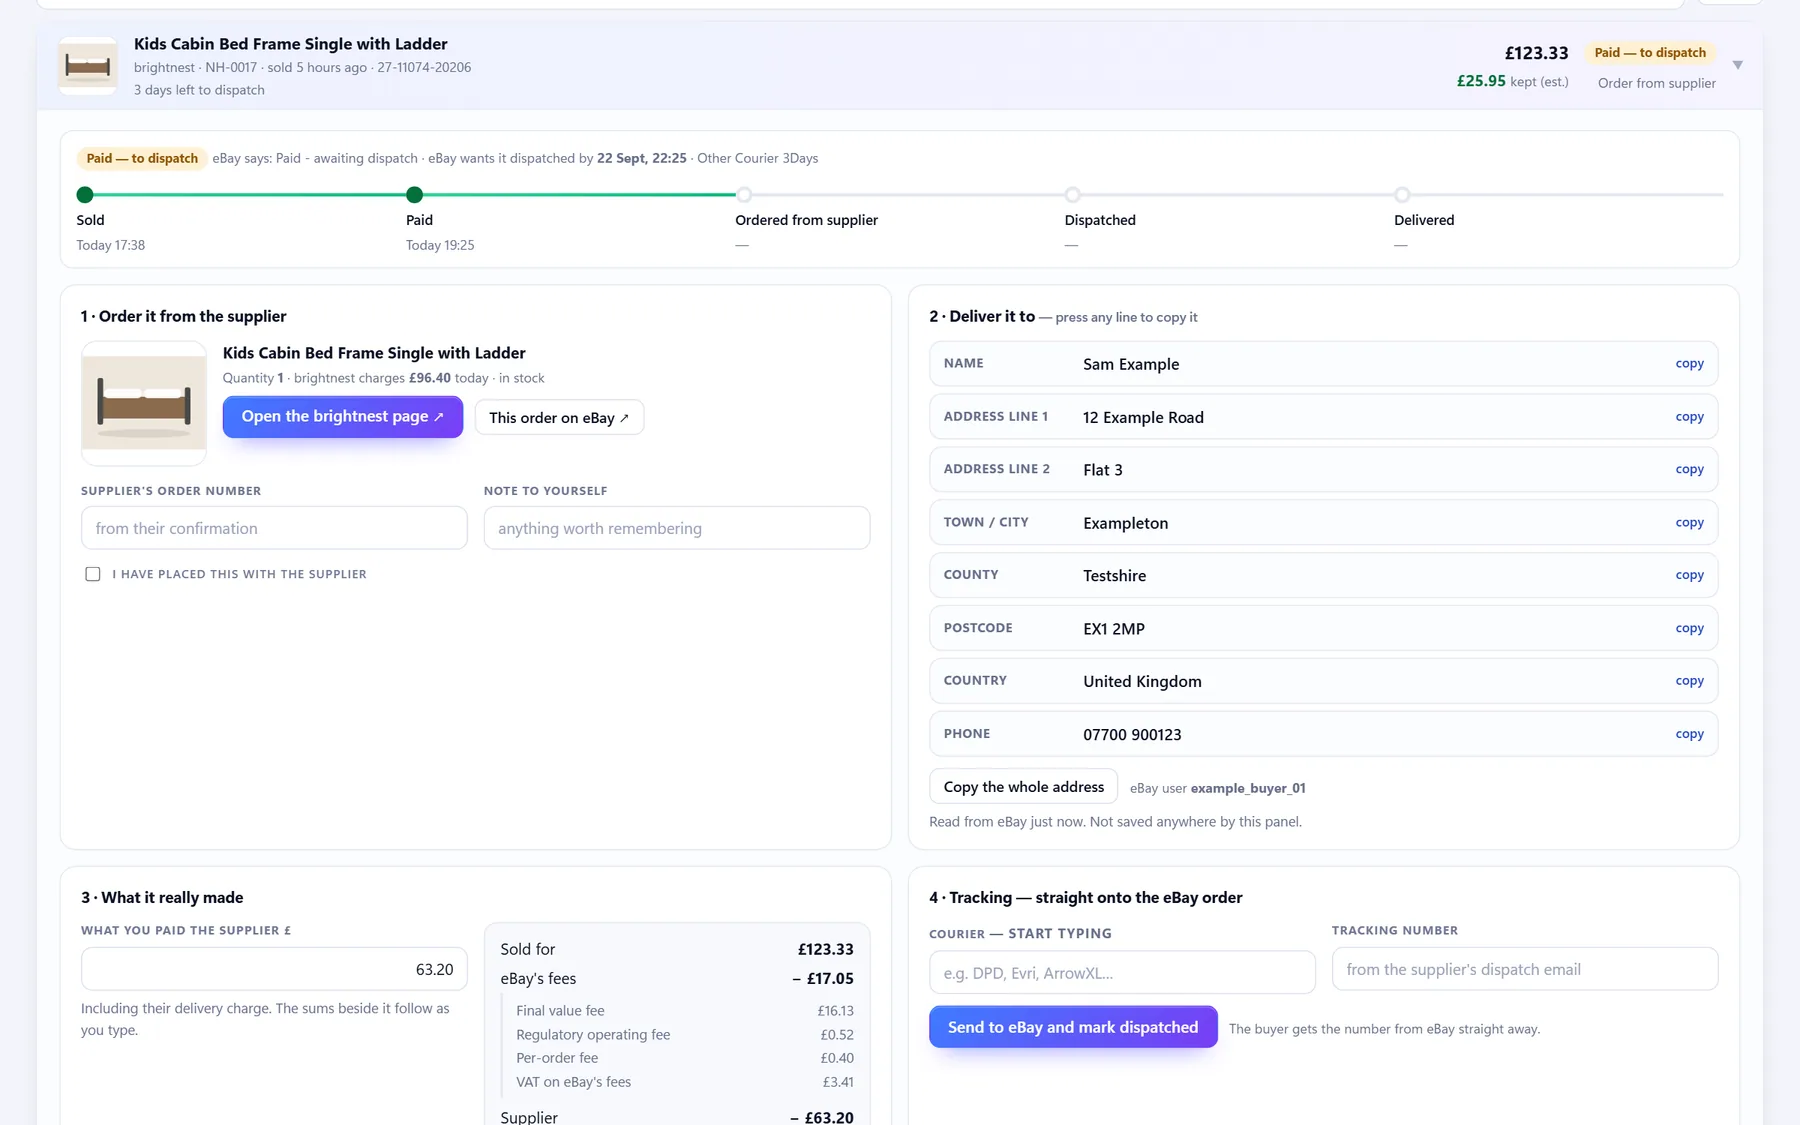Click the Regulatory operating fee row
This screenshot has width=1800, height=1125.
pyautogui.click(x=685, y=1035)
